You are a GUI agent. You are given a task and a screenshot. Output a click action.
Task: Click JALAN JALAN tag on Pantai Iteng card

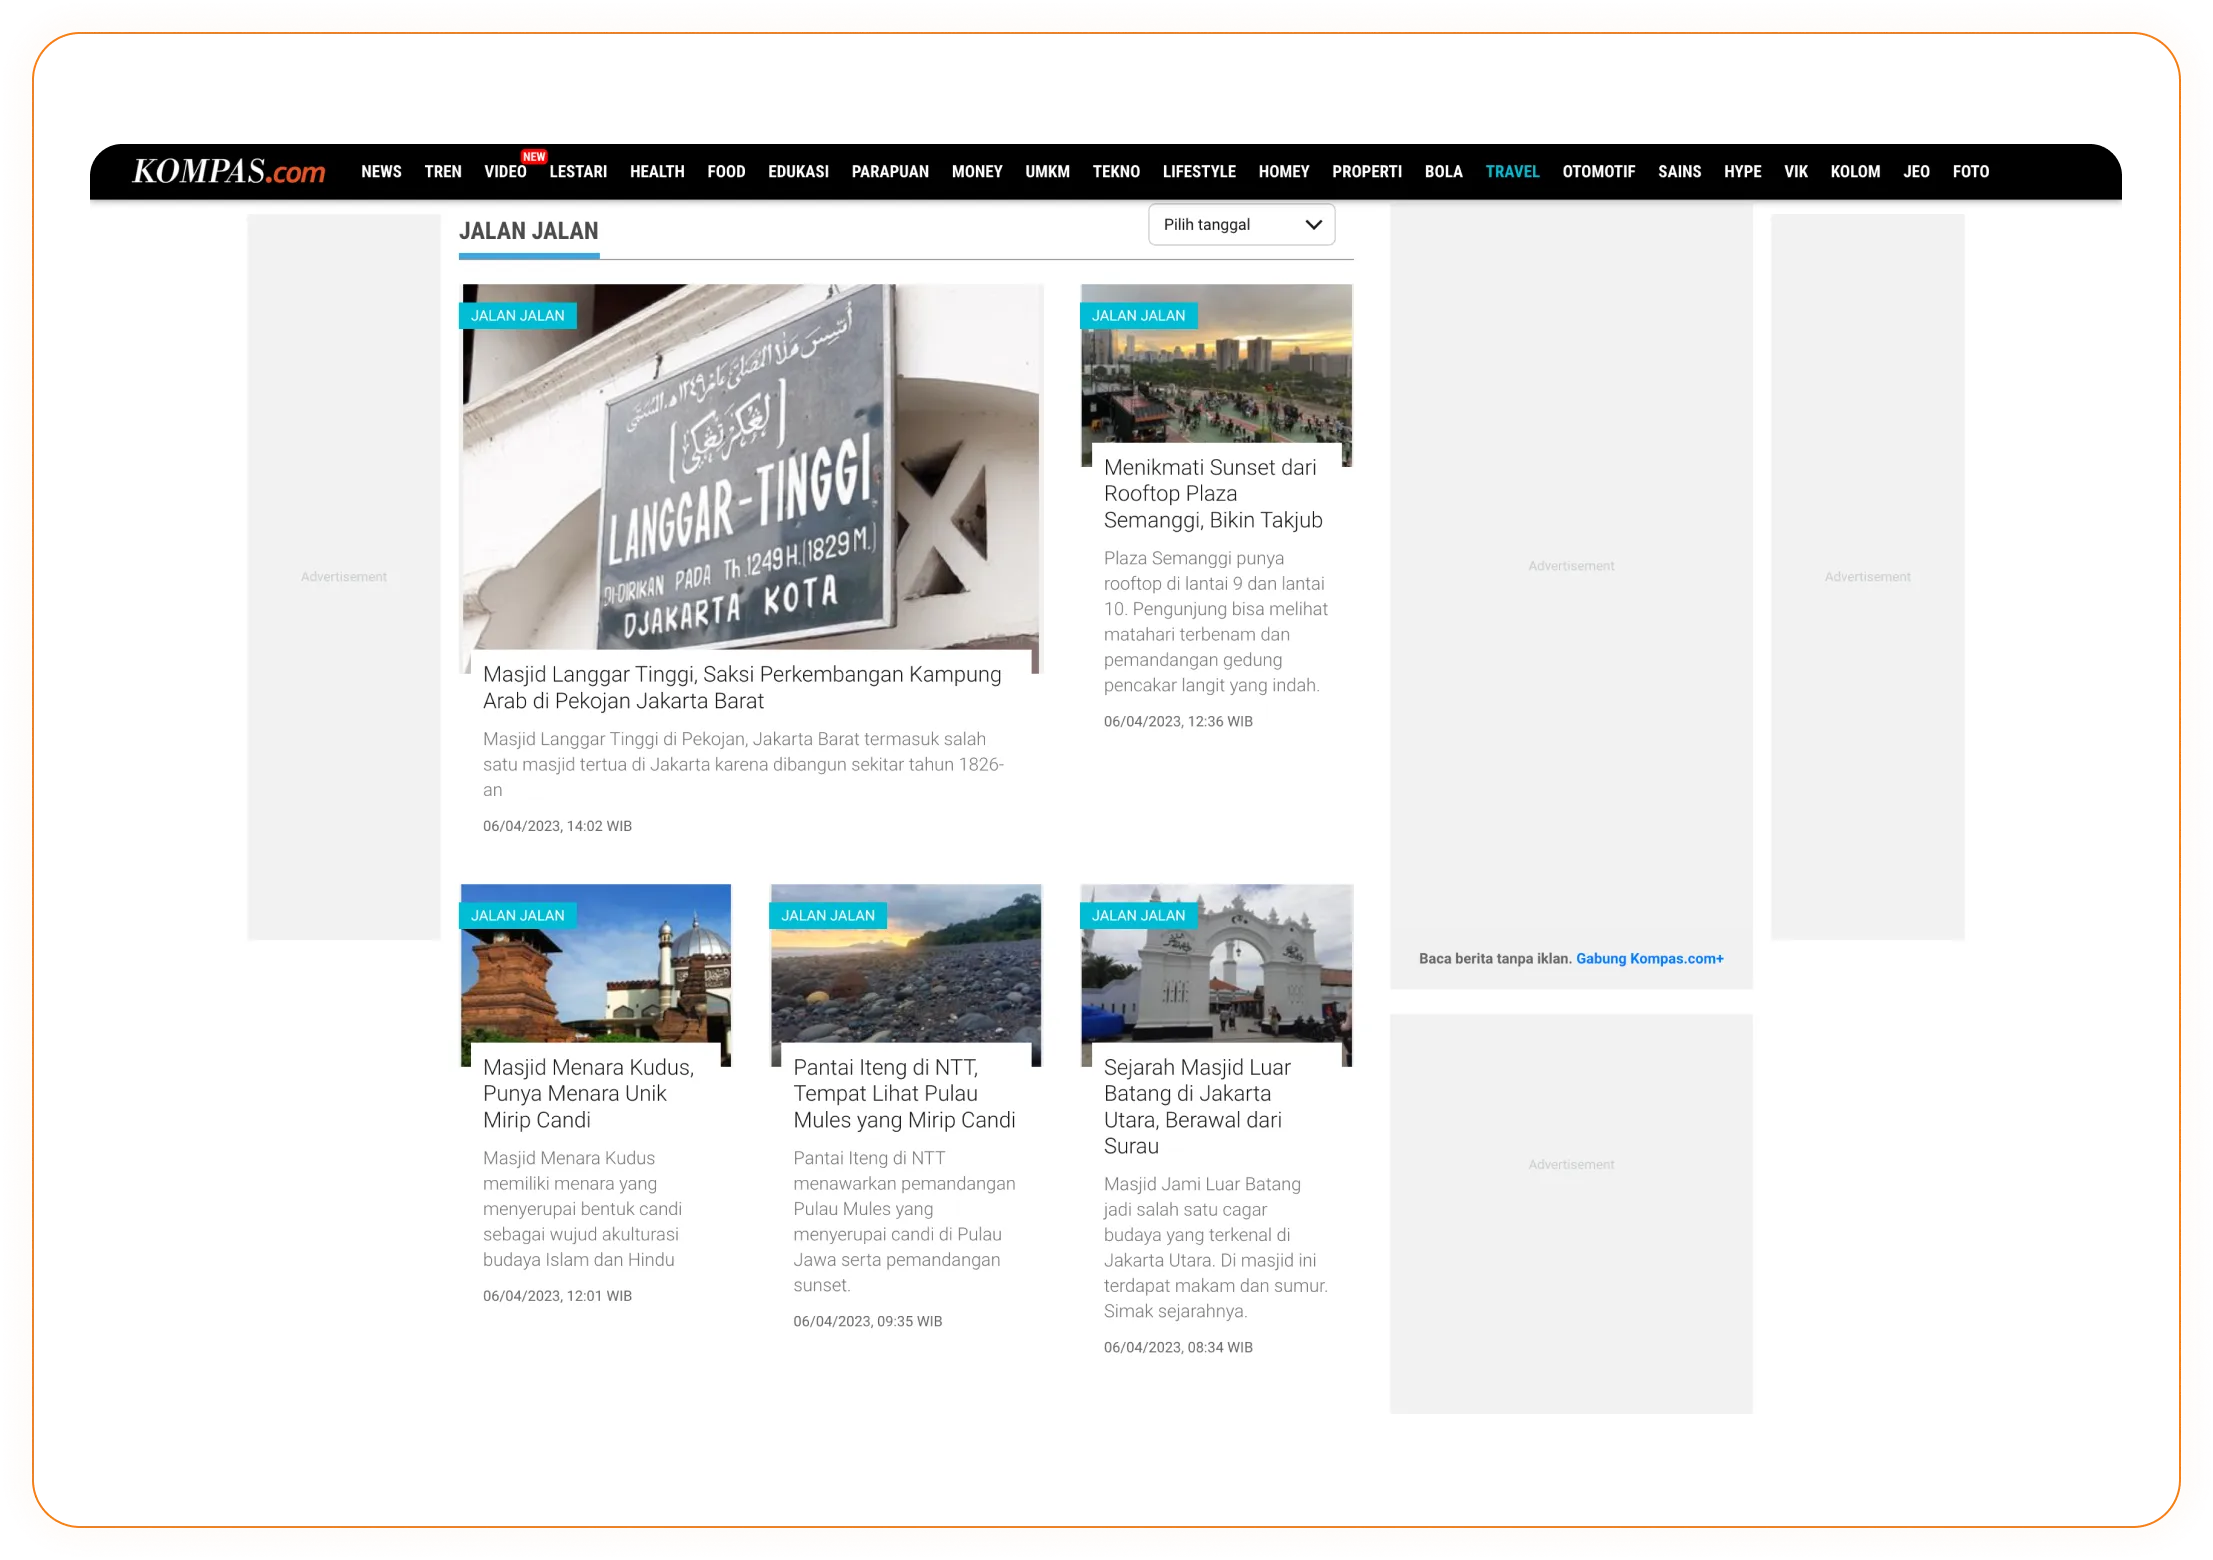(827, 916)
